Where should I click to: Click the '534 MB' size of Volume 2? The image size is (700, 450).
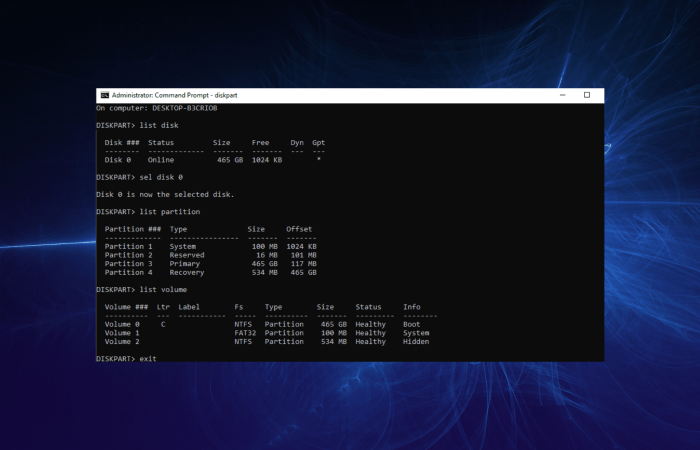tap(334, 342)
